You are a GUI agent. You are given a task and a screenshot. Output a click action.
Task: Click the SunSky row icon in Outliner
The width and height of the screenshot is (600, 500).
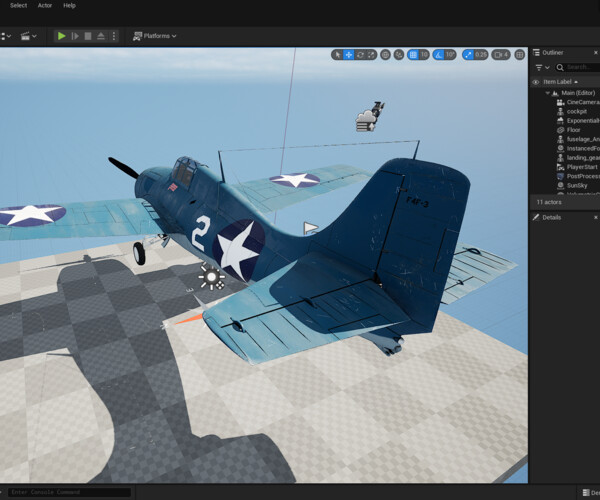click(560, 185)
